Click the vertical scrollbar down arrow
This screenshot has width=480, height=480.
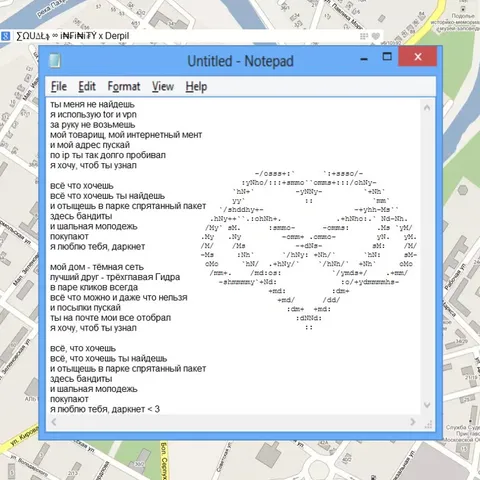click(427, 405)
